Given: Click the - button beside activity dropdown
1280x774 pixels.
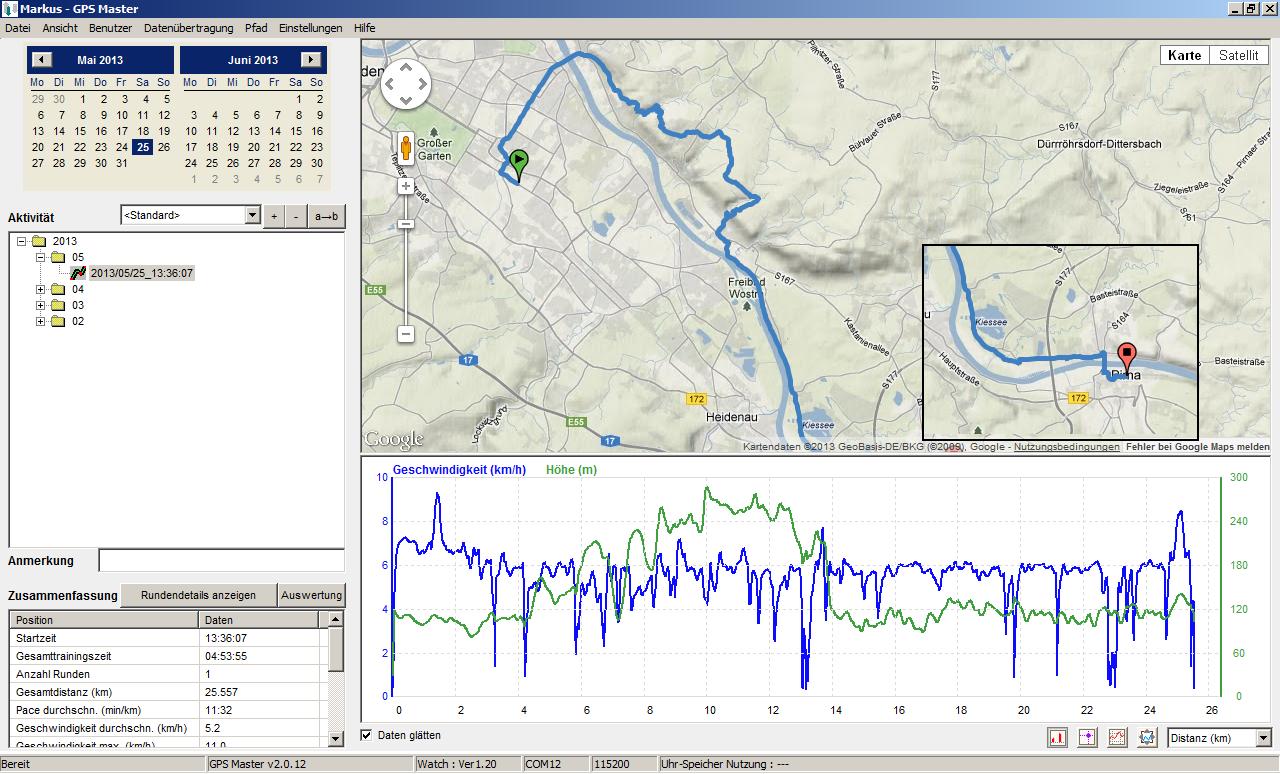Looking at the screenshot, I should point(296,216).
